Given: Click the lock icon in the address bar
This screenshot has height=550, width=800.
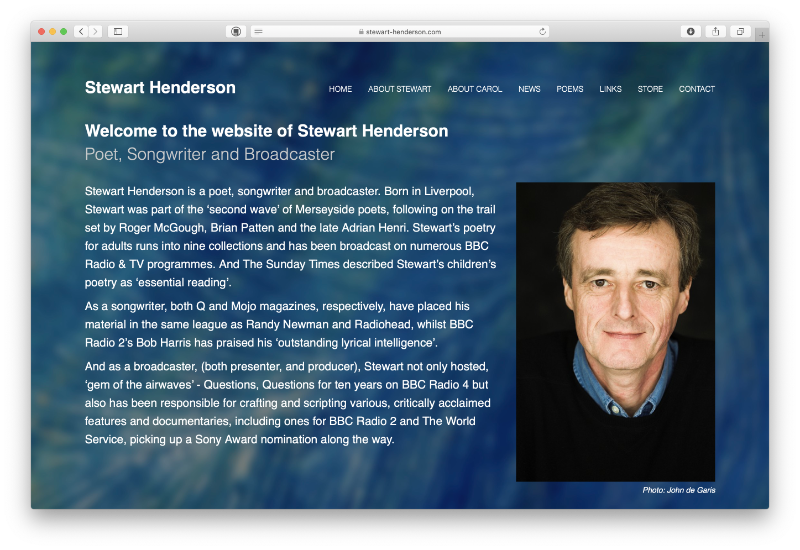Looking at the screenshot, I should pyautogui.click(x=361, y=32).
